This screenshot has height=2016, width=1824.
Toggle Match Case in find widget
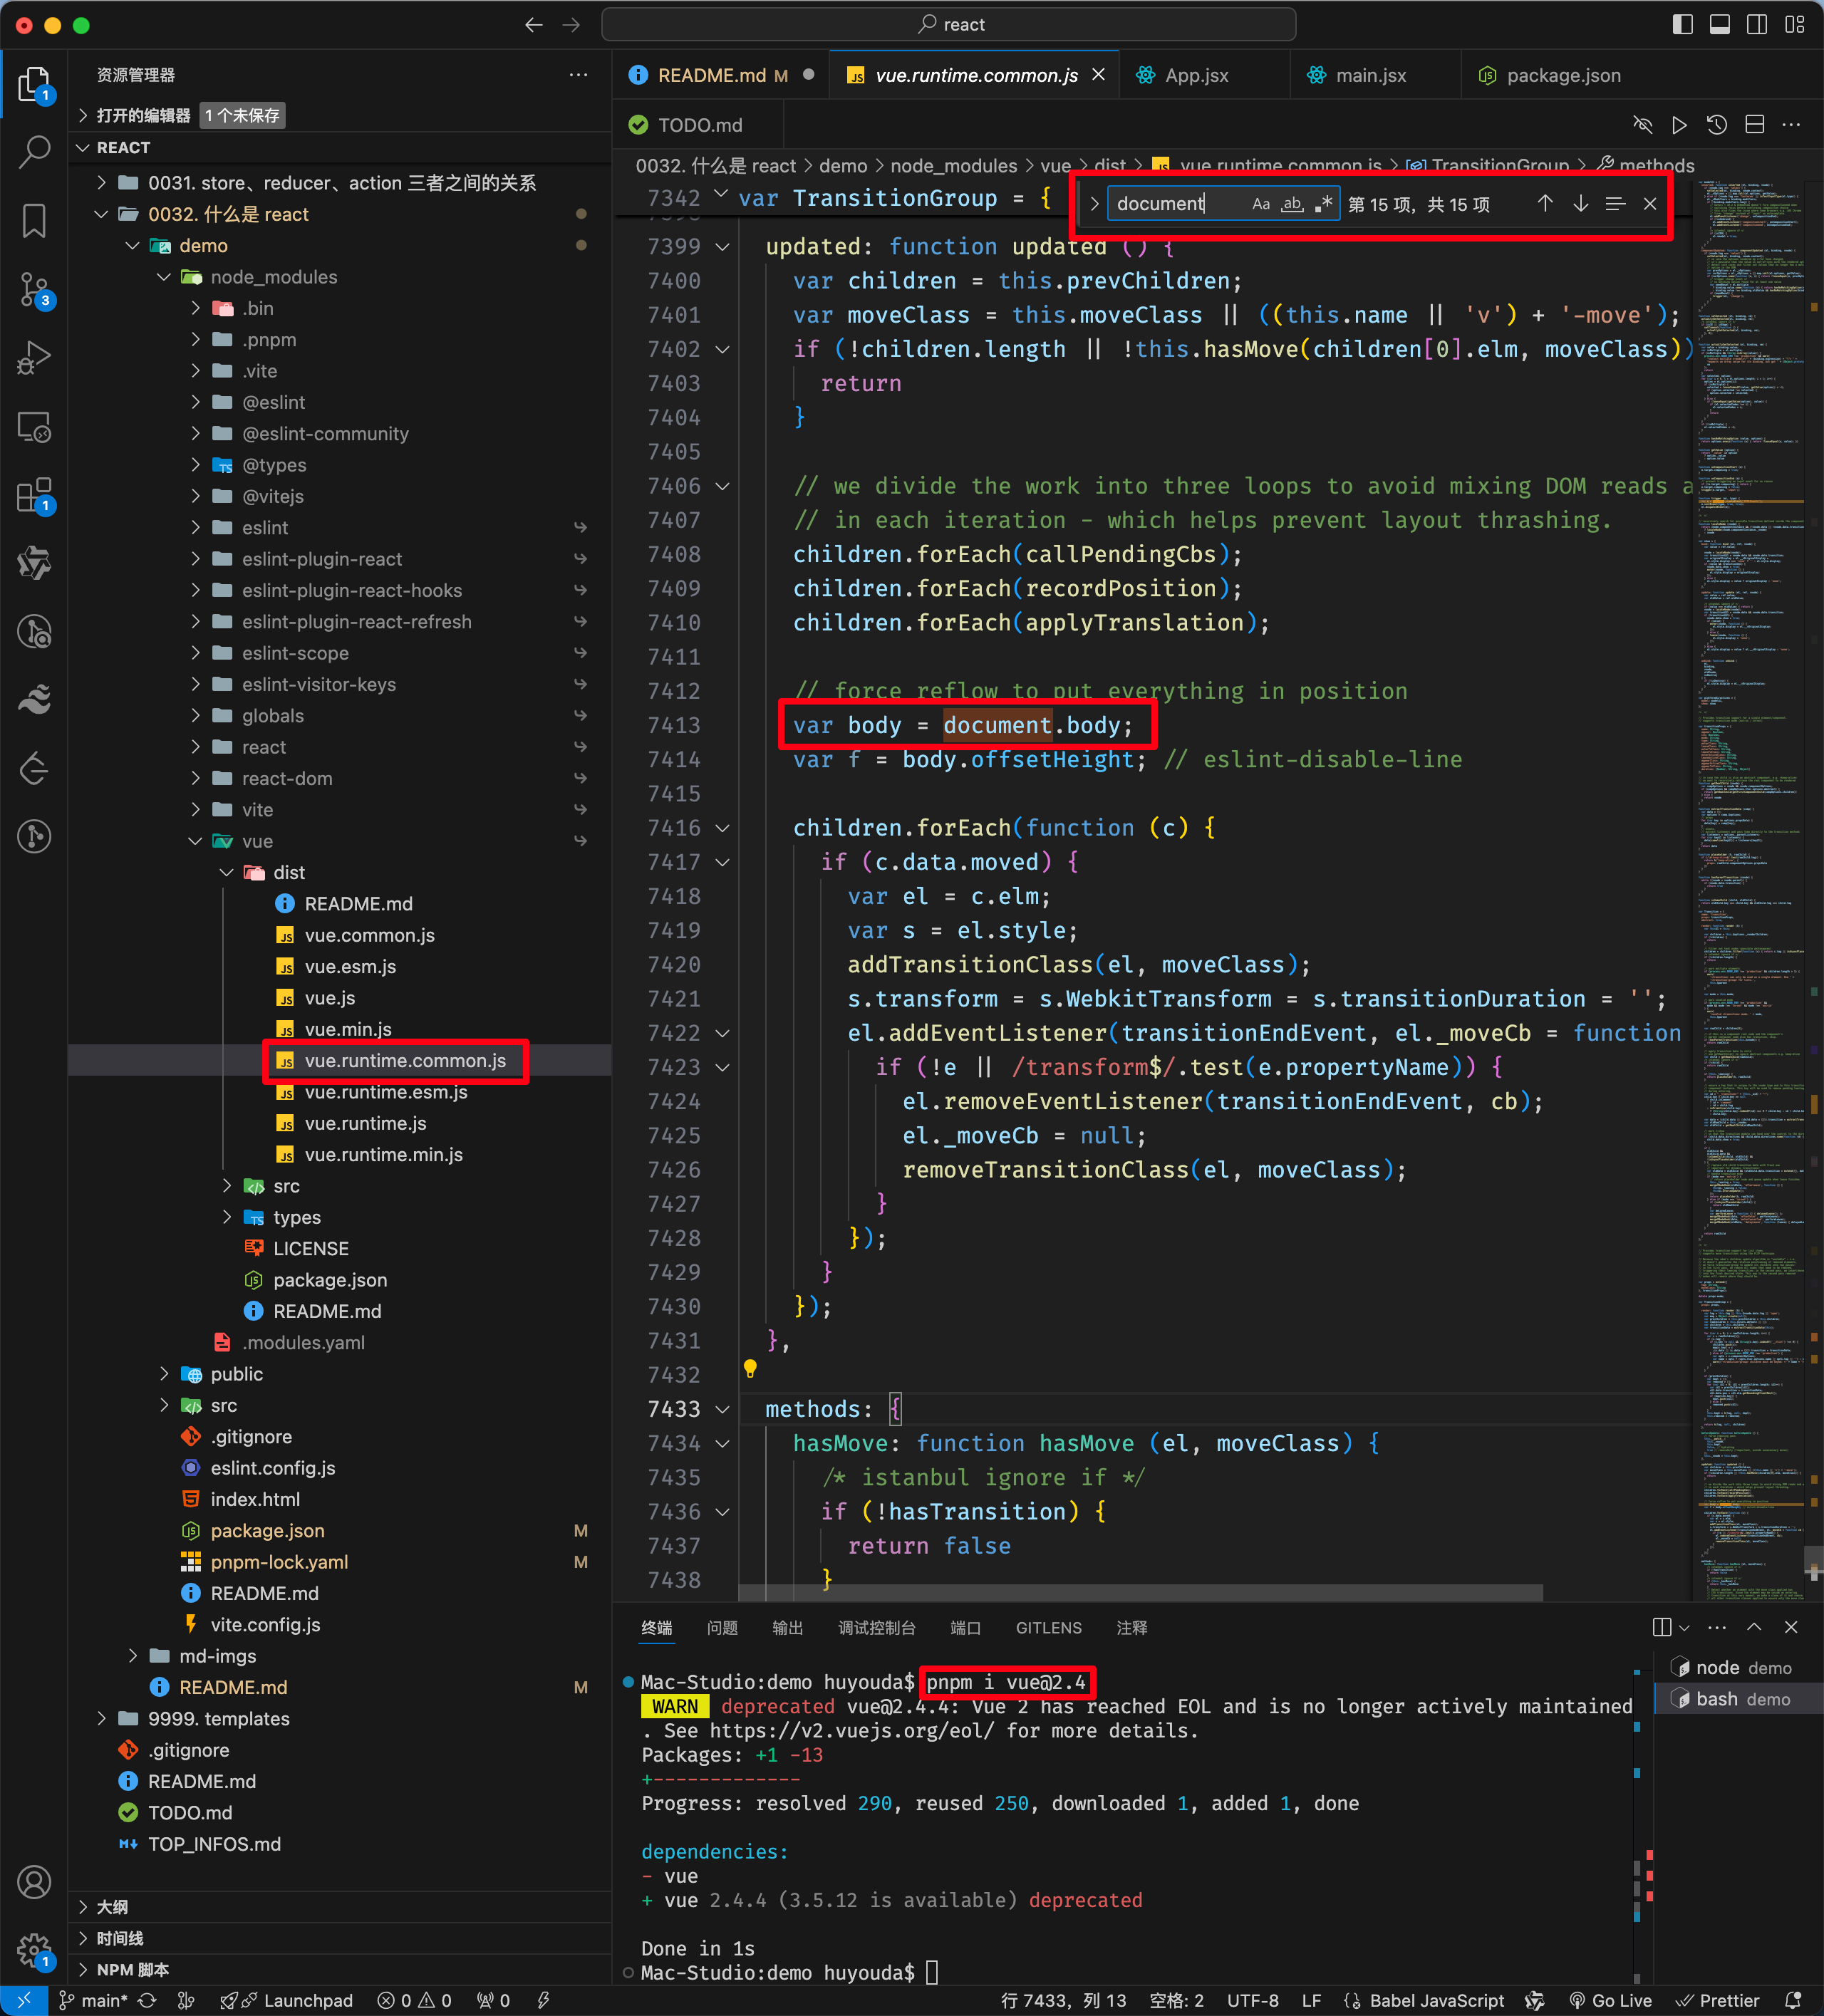[1261, 204]
